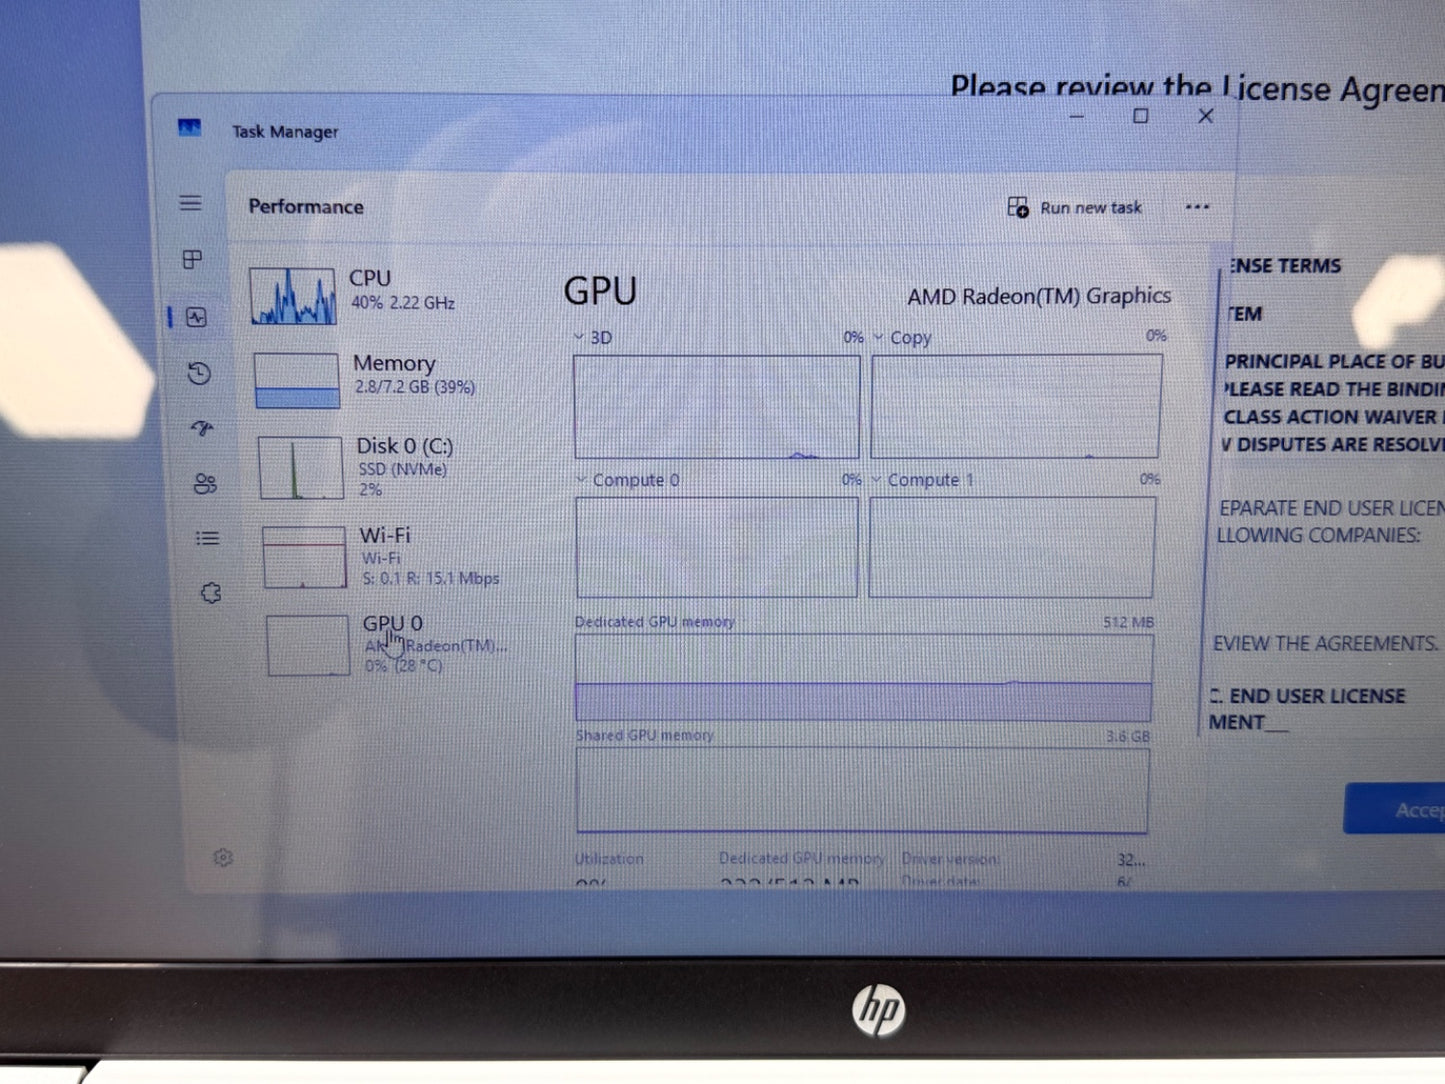
Task: Collapse the Copy engine dropdown
Action: tap(878, 337)
